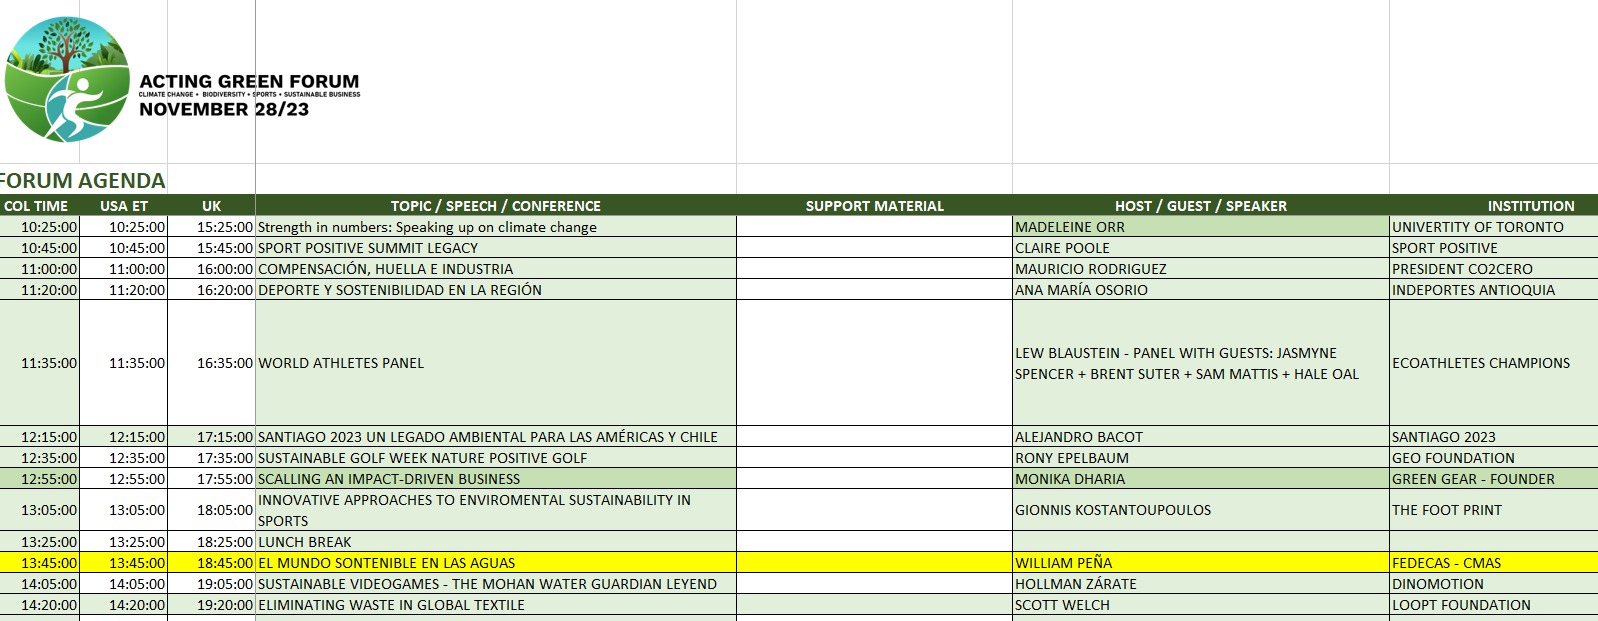Select the 'TOPIC / SPEECH / CONFERENCE' header cell
The width and height of the screenshot is (1598, 621).
click(496, 206)
